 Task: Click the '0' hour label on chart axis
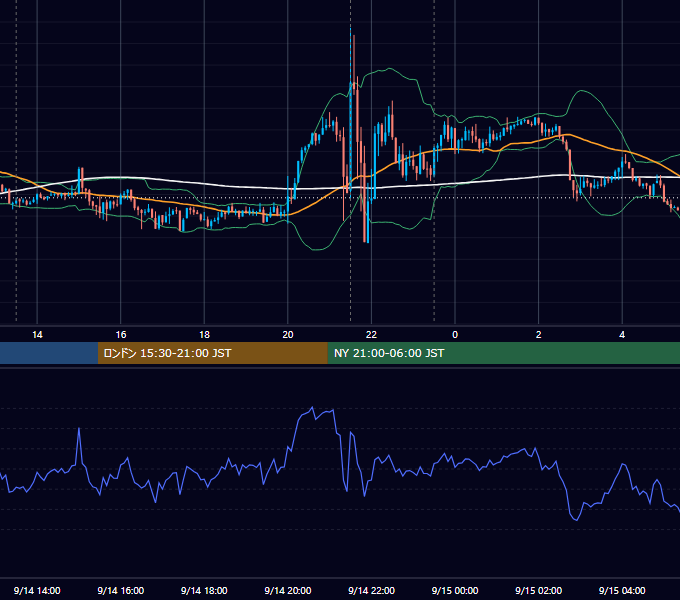pos(455,335)
